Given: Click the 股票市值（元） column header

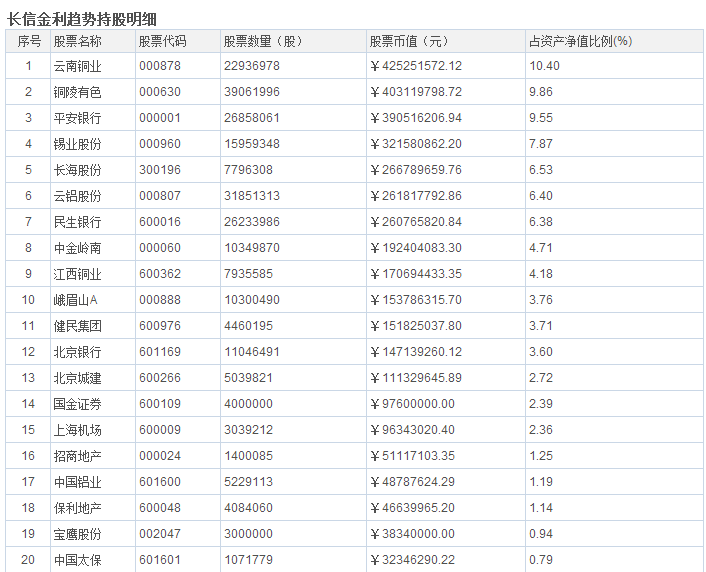Looking at the screenshot, I should pyautogui.click(x=410, y=41).
